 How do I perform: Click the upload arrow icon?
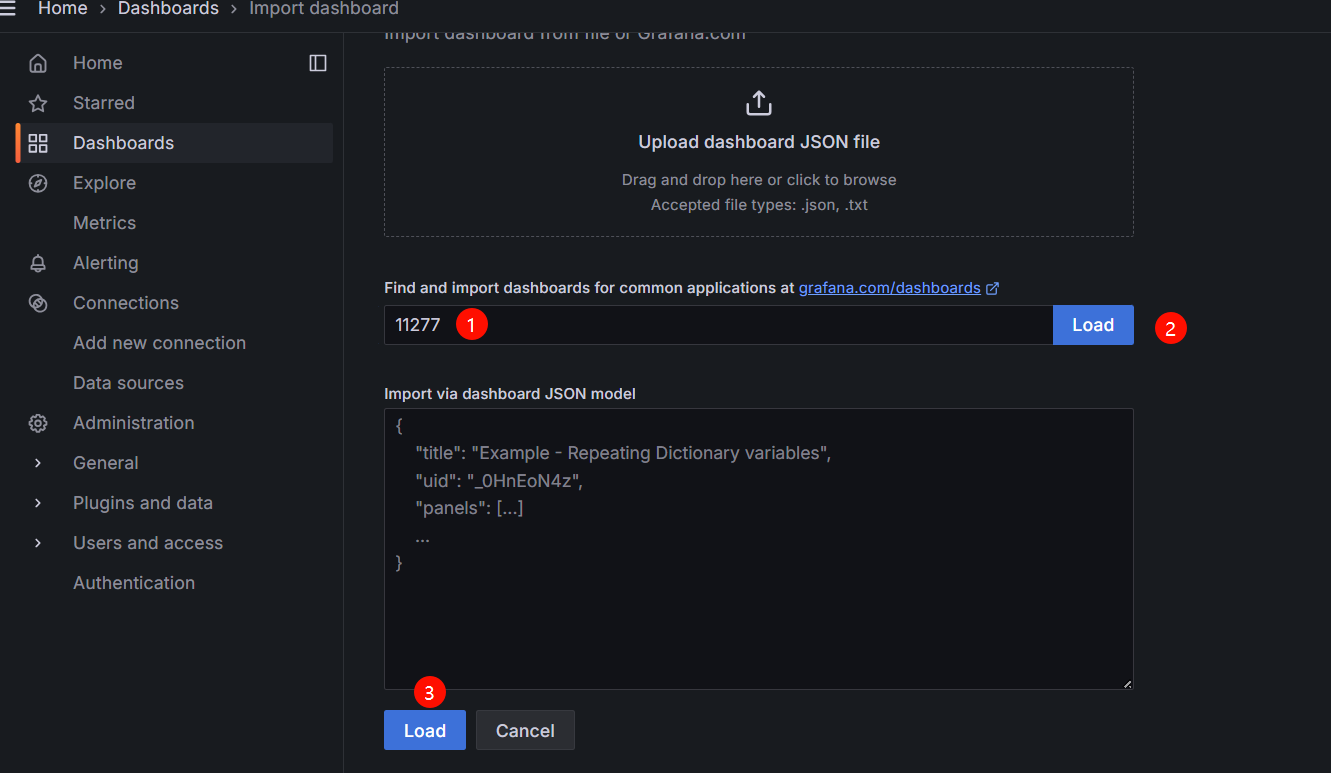click(759, 103)
